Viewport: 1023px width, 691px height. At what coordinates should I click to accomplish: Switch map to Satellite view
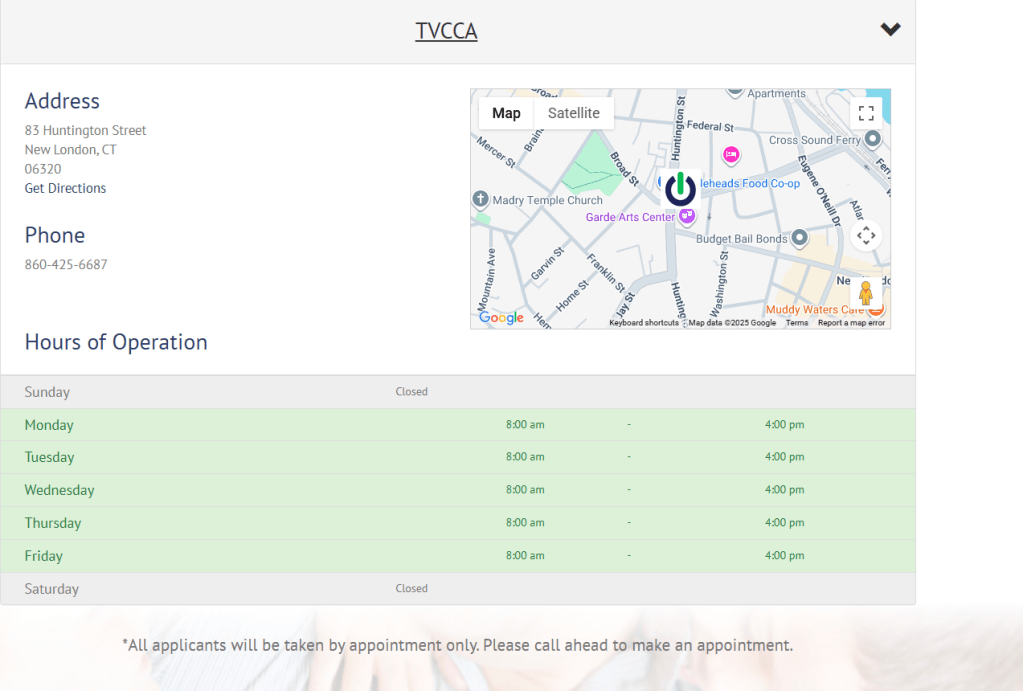tap(573, 113)
